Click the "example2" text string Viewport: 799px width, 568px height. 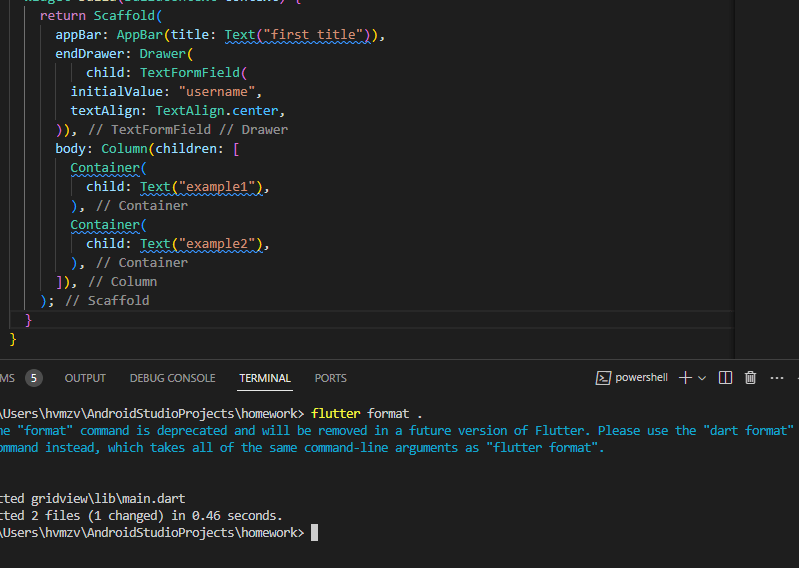click(x=217, y=244)
